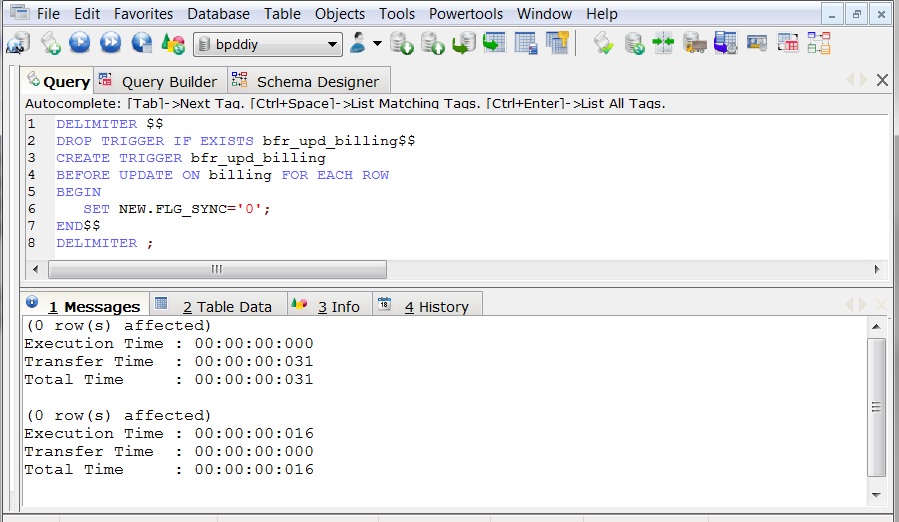
Task: Open the user manager icon
Action: point(357,44)
